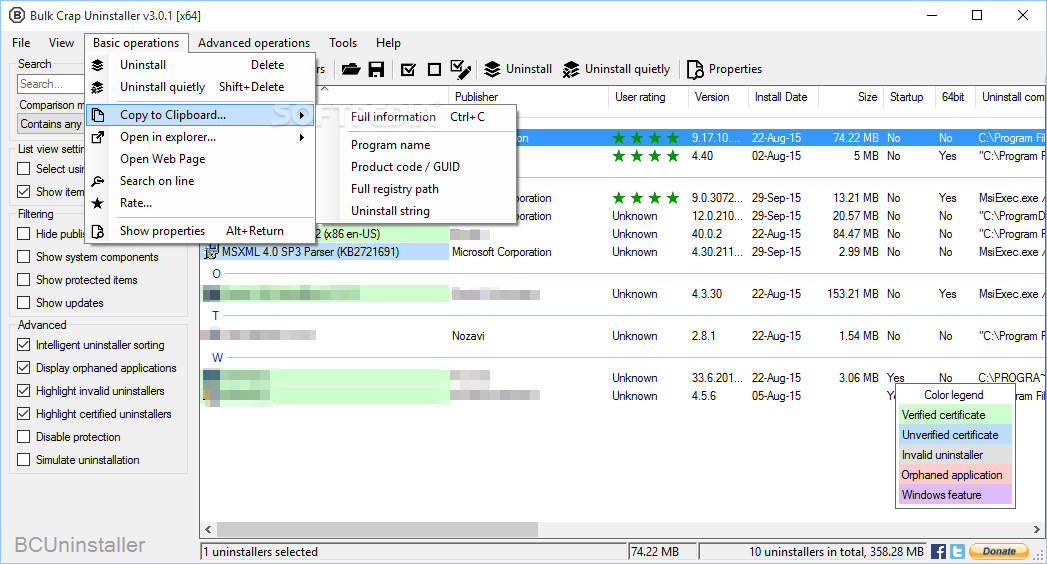Viewport: 1047px width, 564px height.
Task: Enable Simulate uninstallation checkbox
Action: (23, 460)
